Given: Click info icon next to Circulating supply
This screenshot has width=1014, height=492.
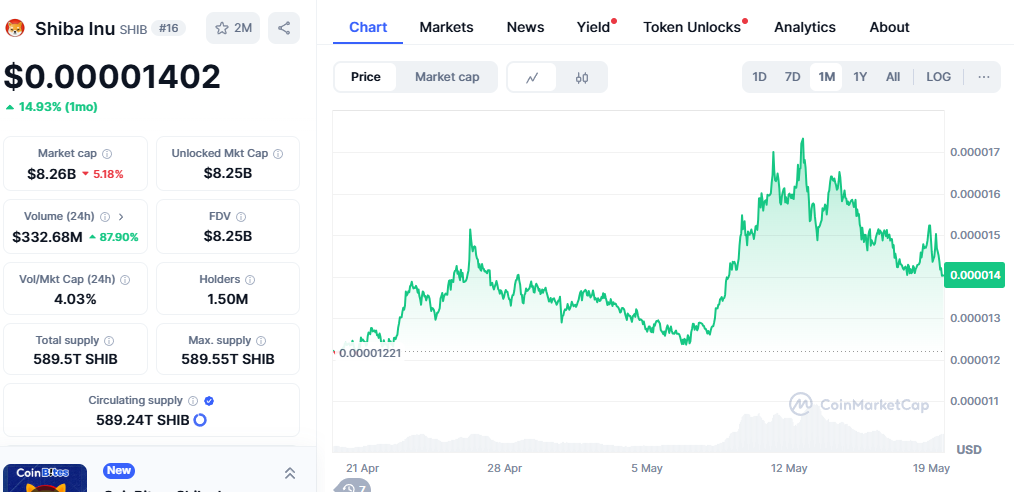Looking at the screenshot, I should click(193, 401).
